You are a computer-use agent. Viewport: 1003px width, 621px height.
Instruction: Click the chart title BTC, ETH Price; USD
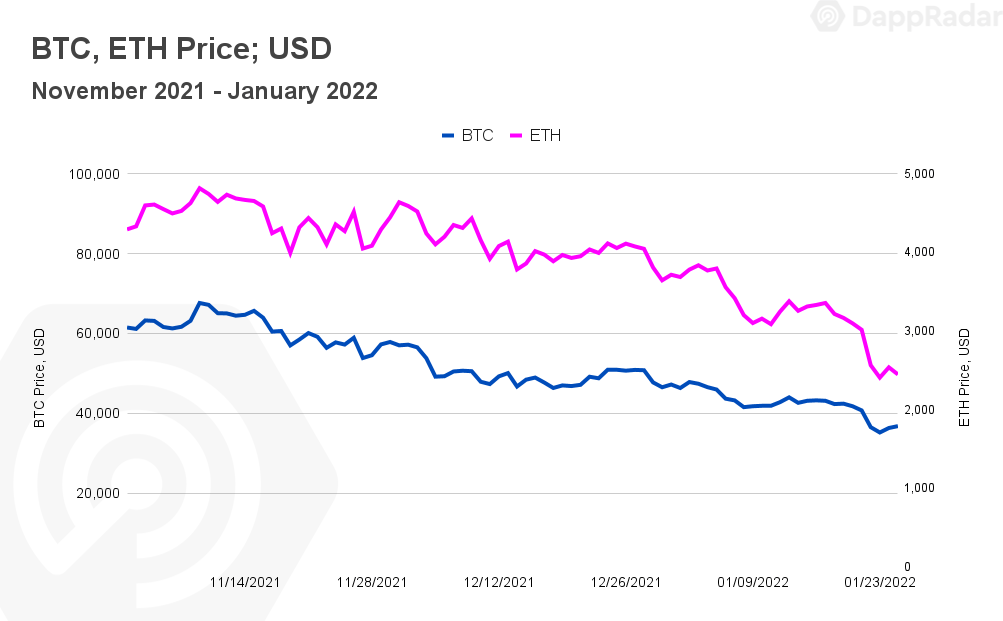coord(182,49)
